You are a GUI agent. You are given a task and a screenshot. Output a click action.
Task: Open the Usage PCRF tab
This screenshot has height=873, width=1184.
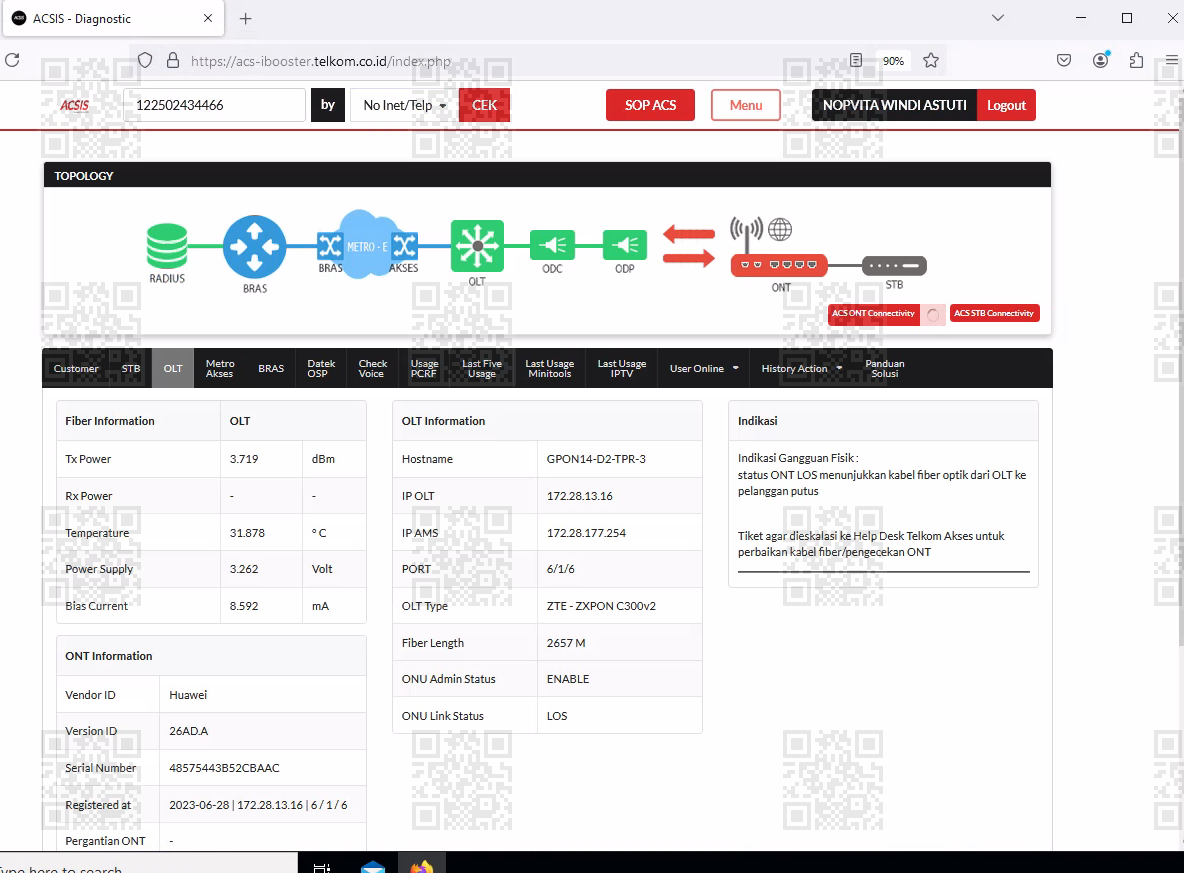click(x=424, y=369)
